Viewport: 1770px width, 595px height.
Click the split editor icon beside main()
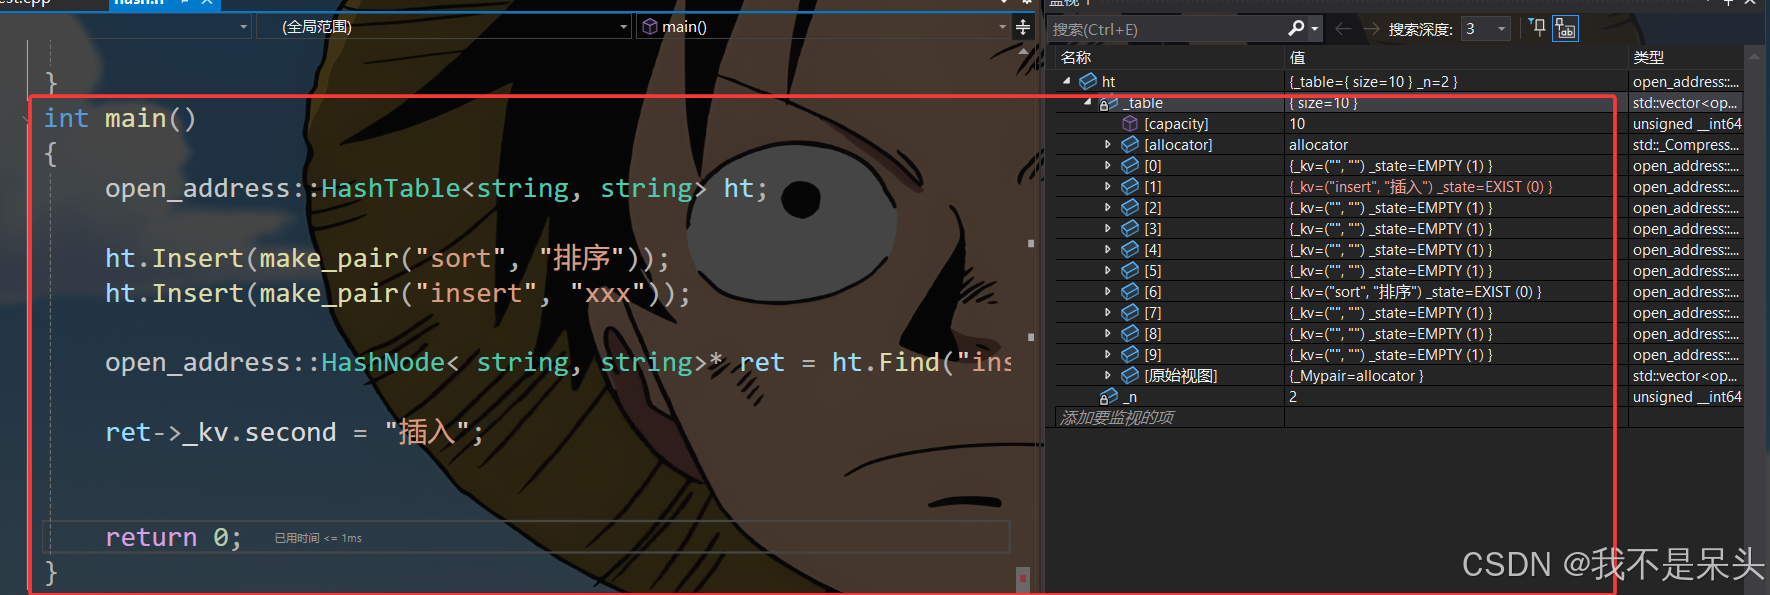pos(1023,27)
